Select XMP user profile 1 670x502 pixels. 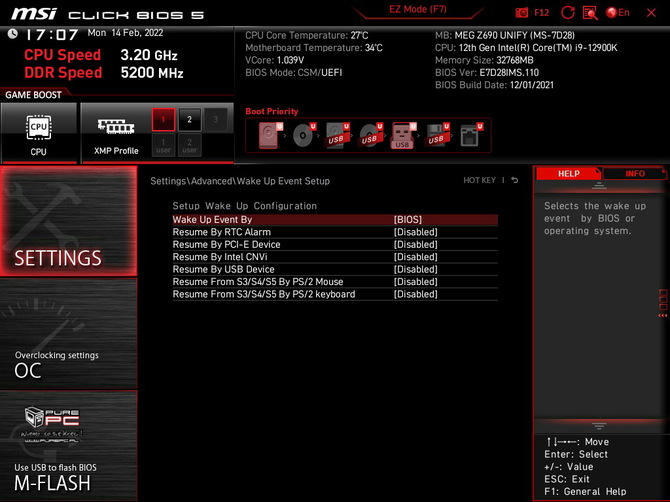[x=163, y=145]
